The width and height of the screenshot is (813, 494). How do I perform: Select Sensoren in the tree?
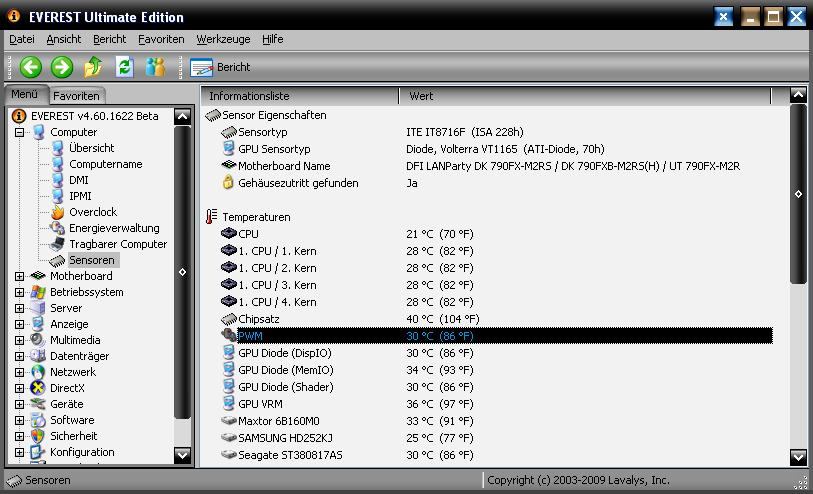92,260
